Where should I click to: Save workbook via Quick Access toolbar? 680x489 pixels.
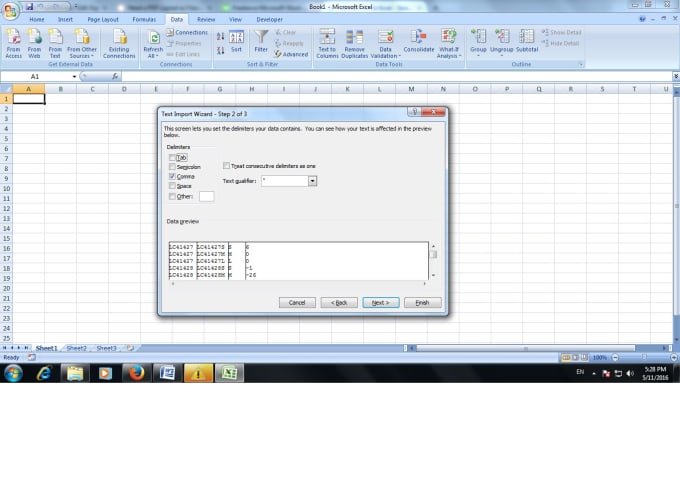tap(29, 7)
